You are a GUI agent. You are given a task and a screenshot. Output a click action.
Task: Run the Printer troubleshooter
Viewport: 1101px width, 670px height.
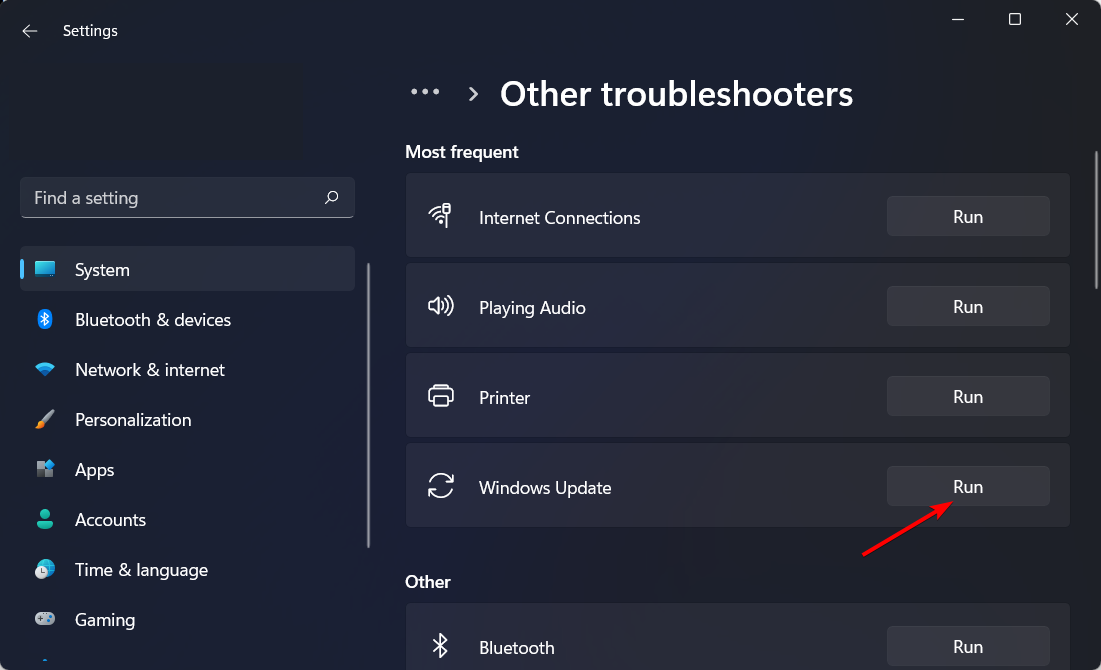point(967,397)
